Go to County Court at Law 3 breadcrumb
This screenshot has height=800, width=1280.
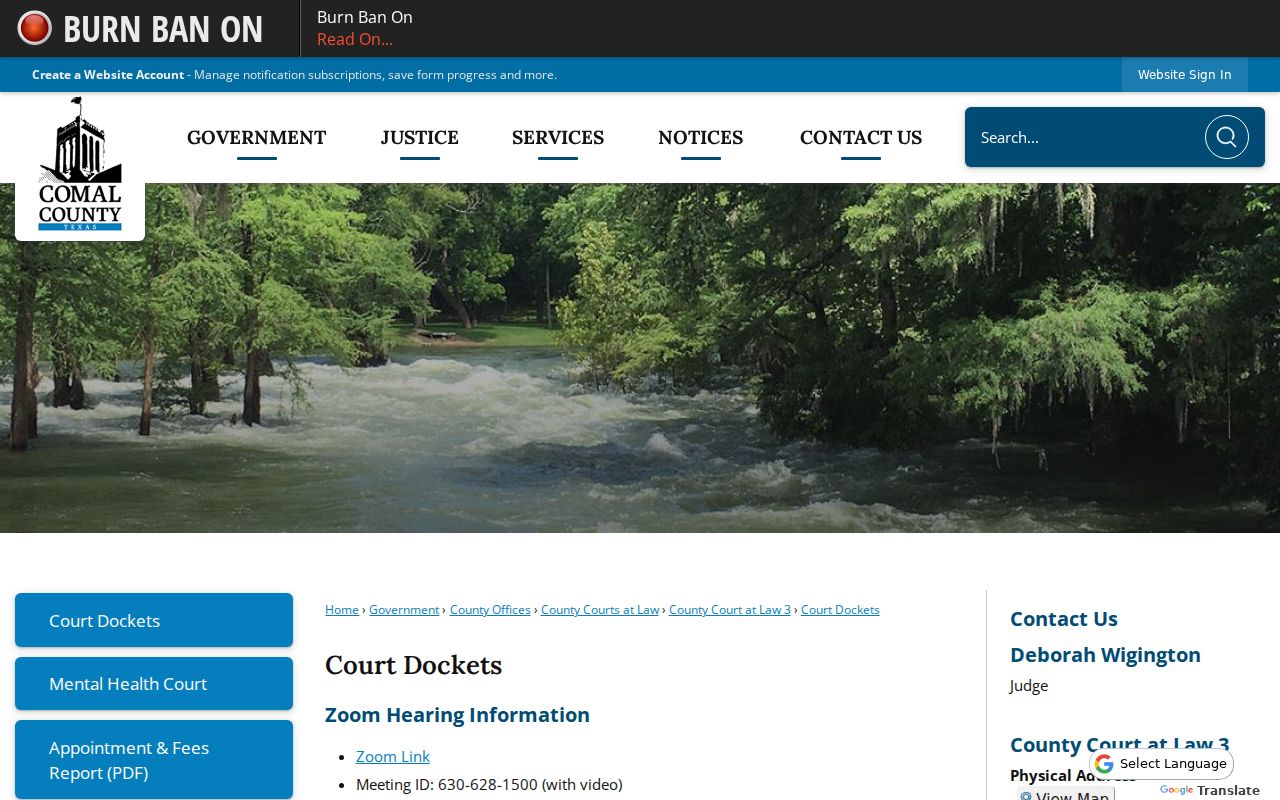[x=730, y=610]
